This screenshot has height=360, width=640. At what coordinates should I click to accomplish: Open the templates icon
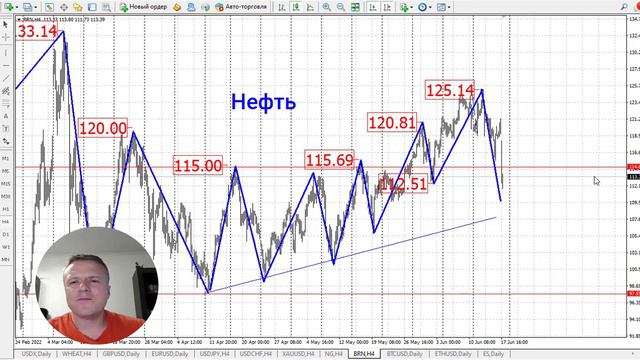pos(441,7)
